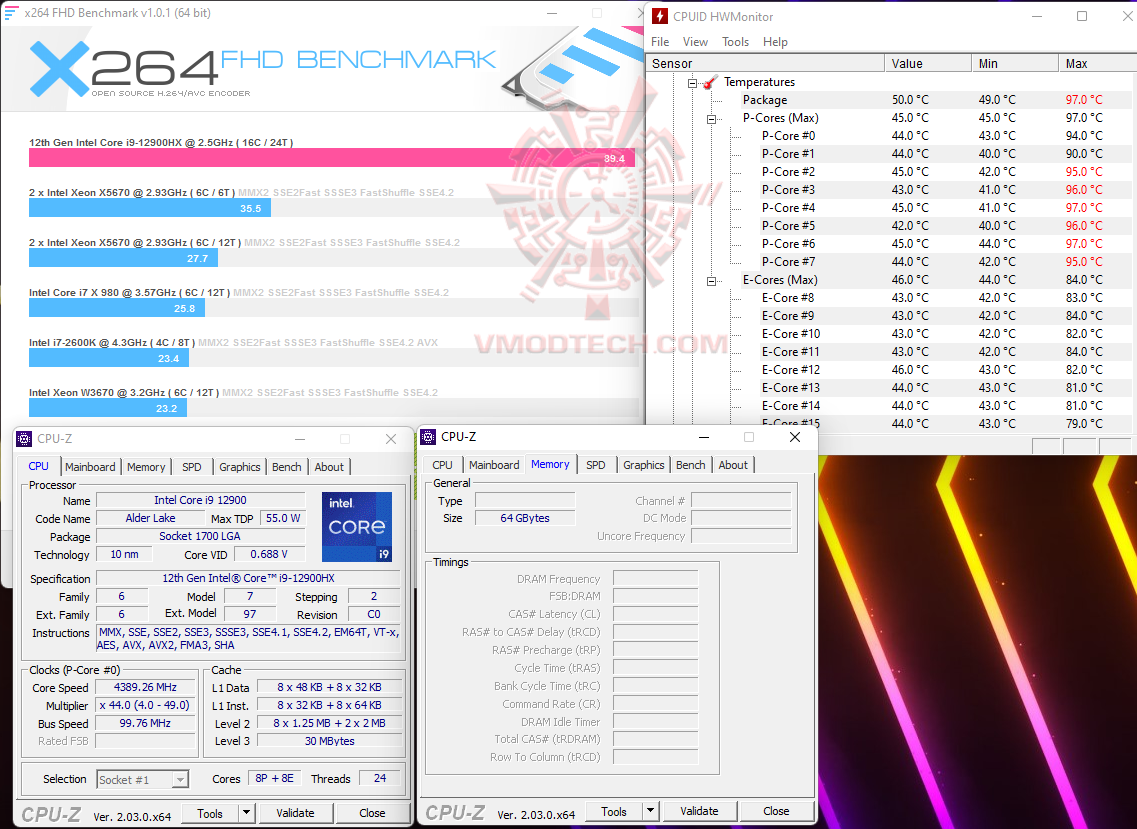Switch to Graphics tab in right CPU-Z
1137x829 pixels.
tap(643, 465)
